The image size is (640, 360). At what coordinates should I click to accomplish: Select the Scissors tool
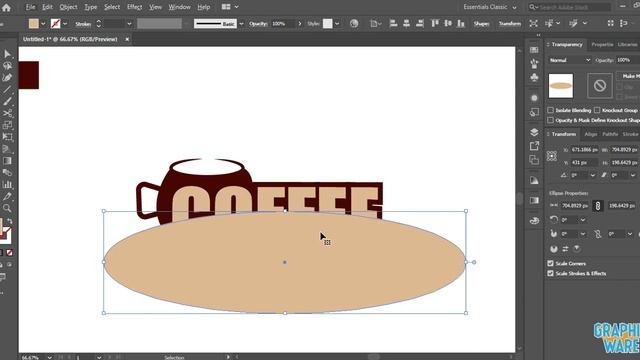pyautogui.click(x=7, y=113)
